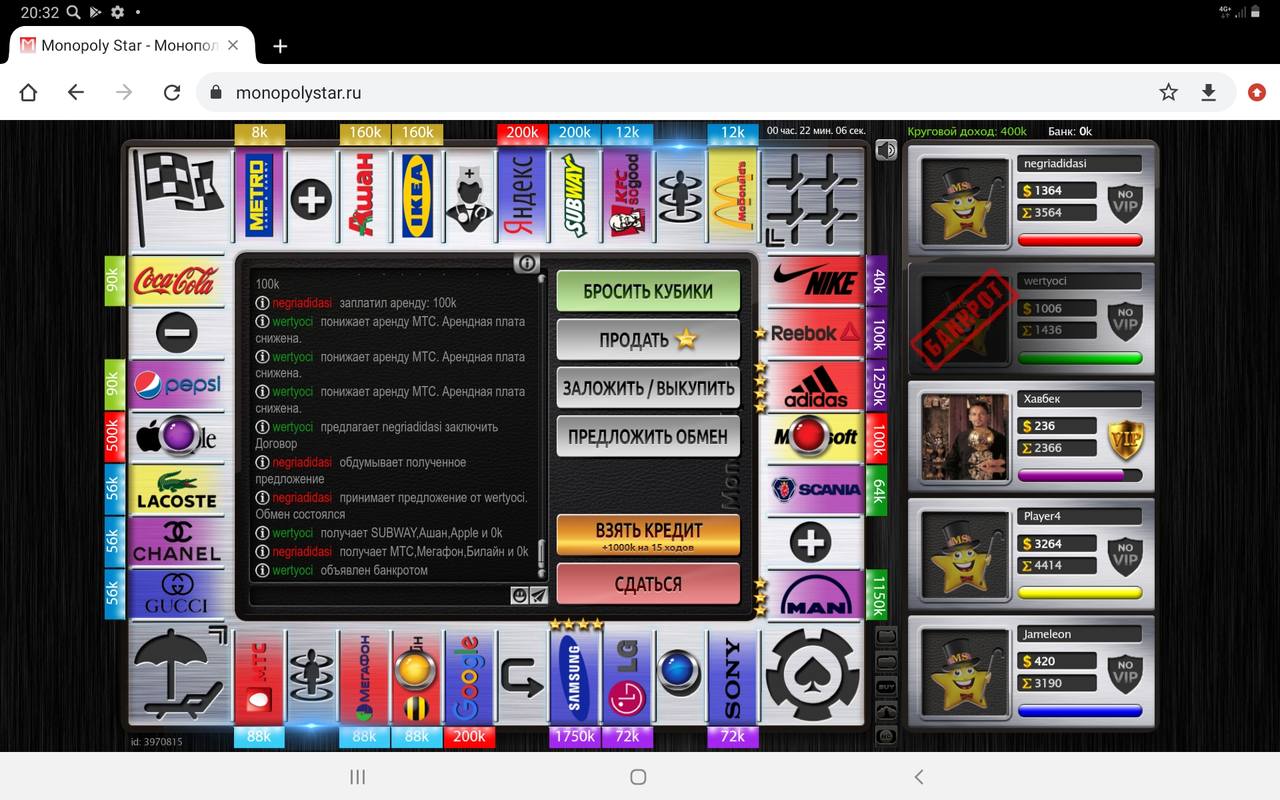Click the BUY side panel button

point(886,686)
